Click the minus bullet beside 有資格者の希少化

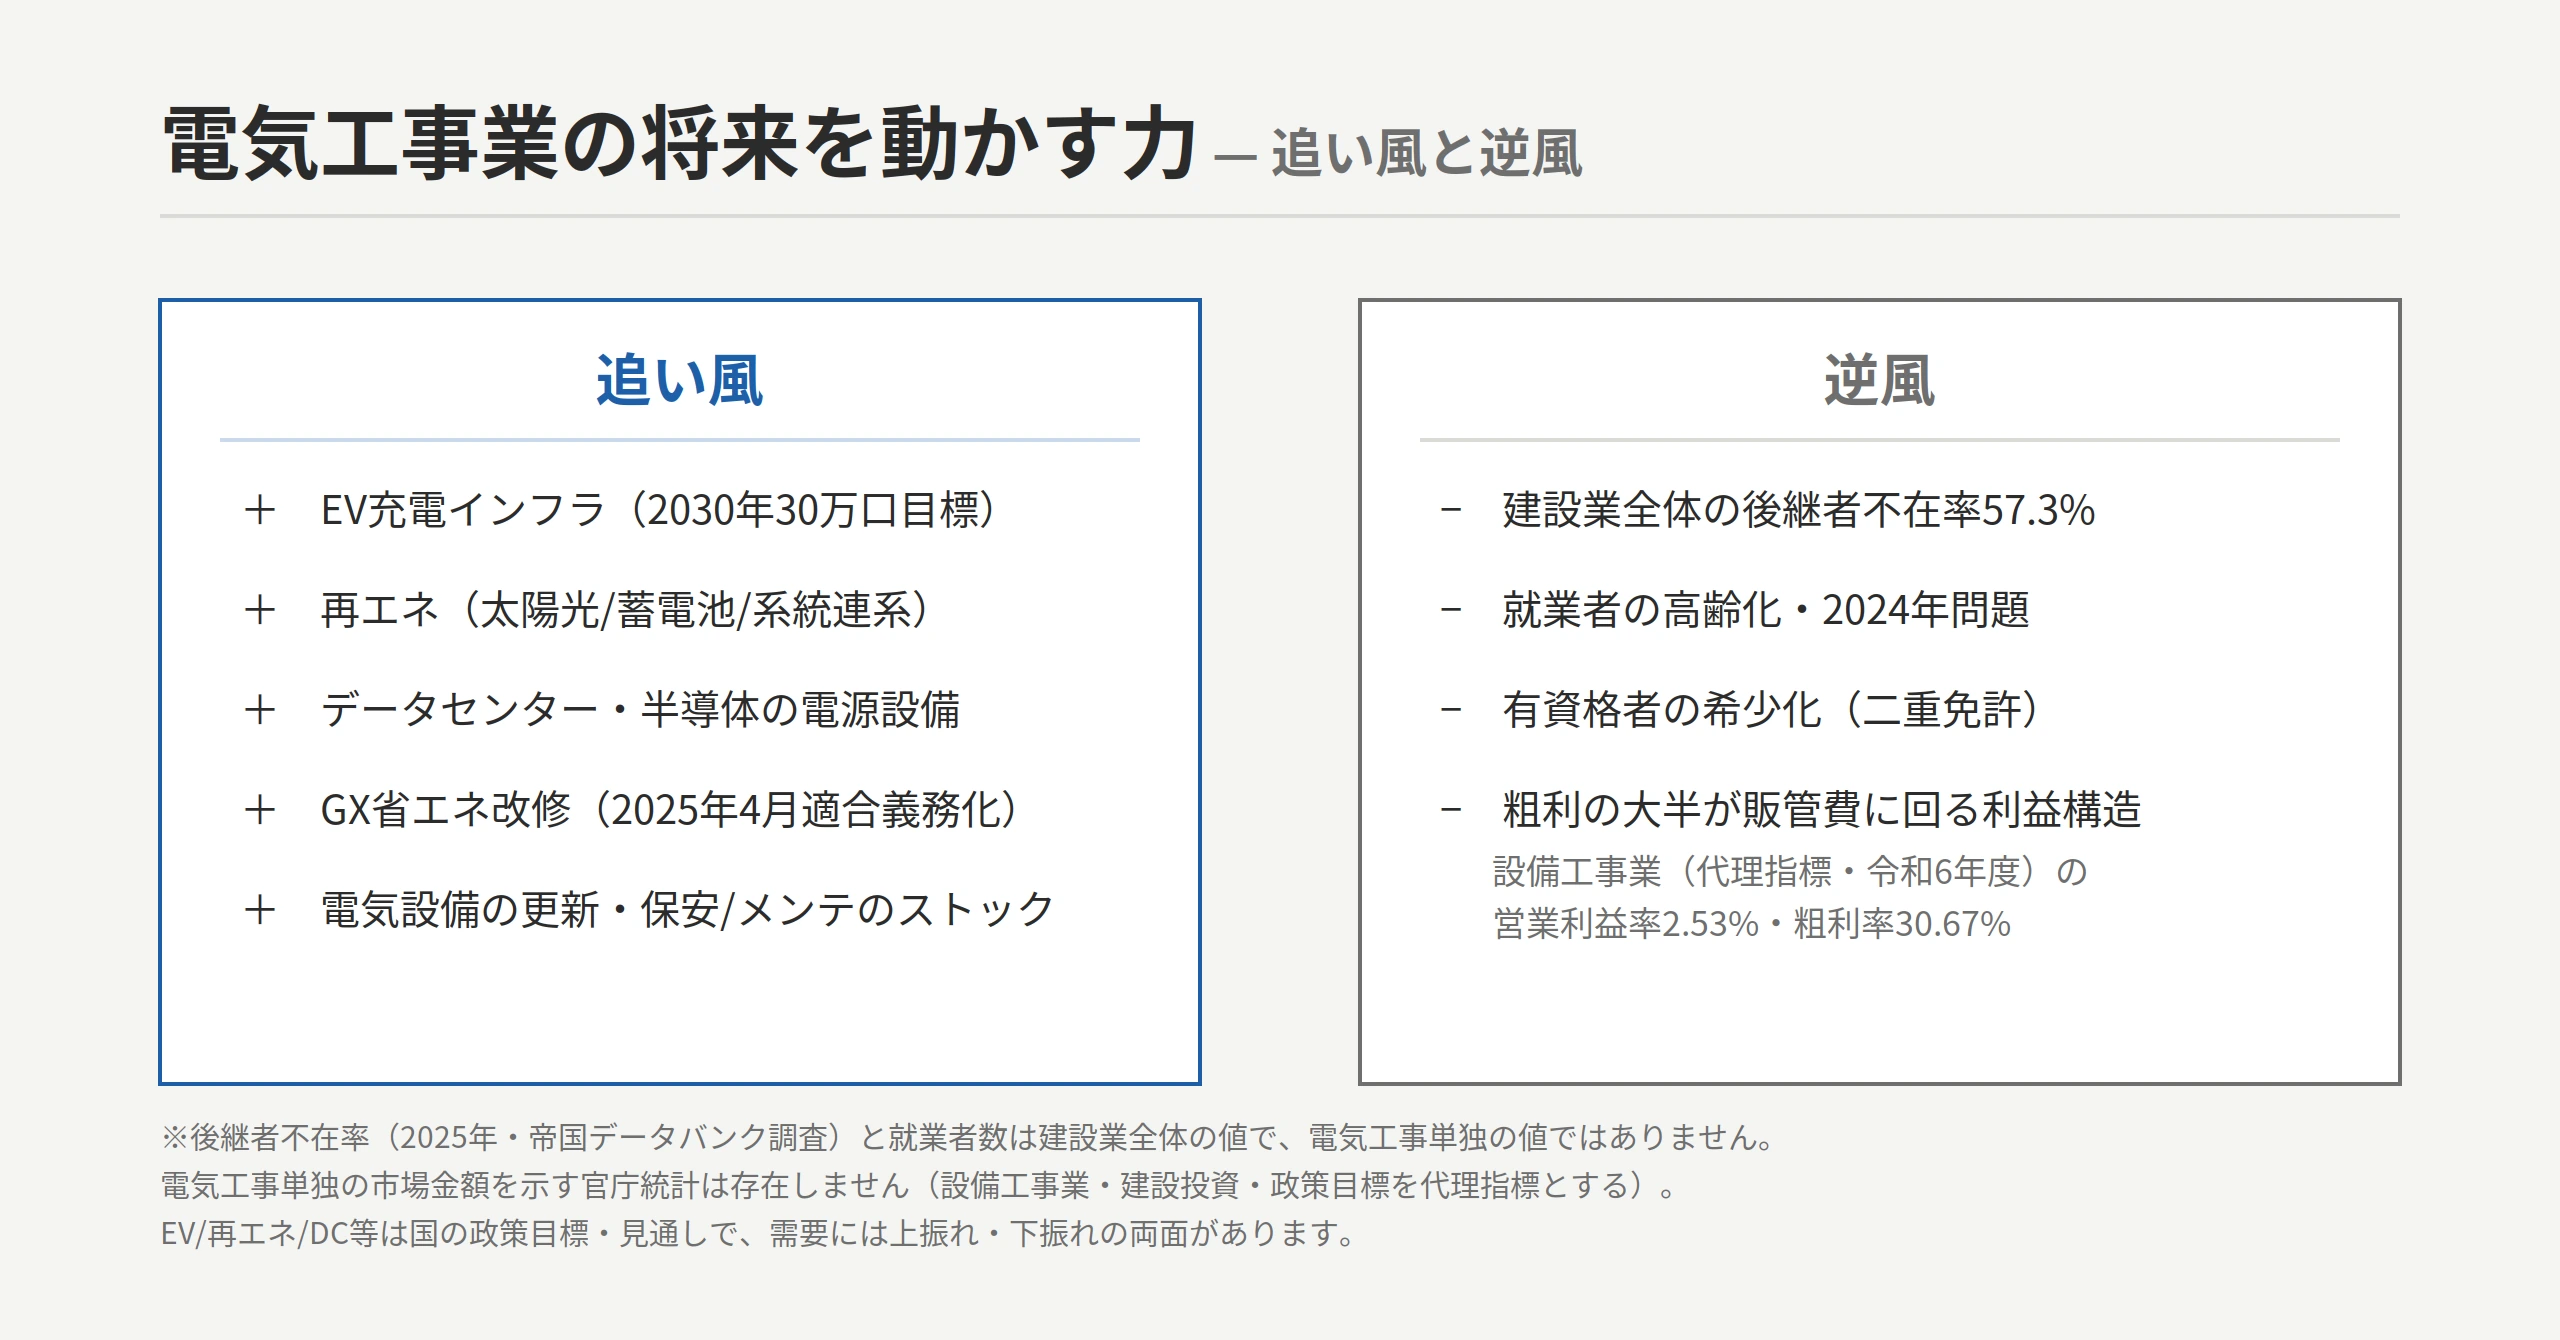point(1451,710)
